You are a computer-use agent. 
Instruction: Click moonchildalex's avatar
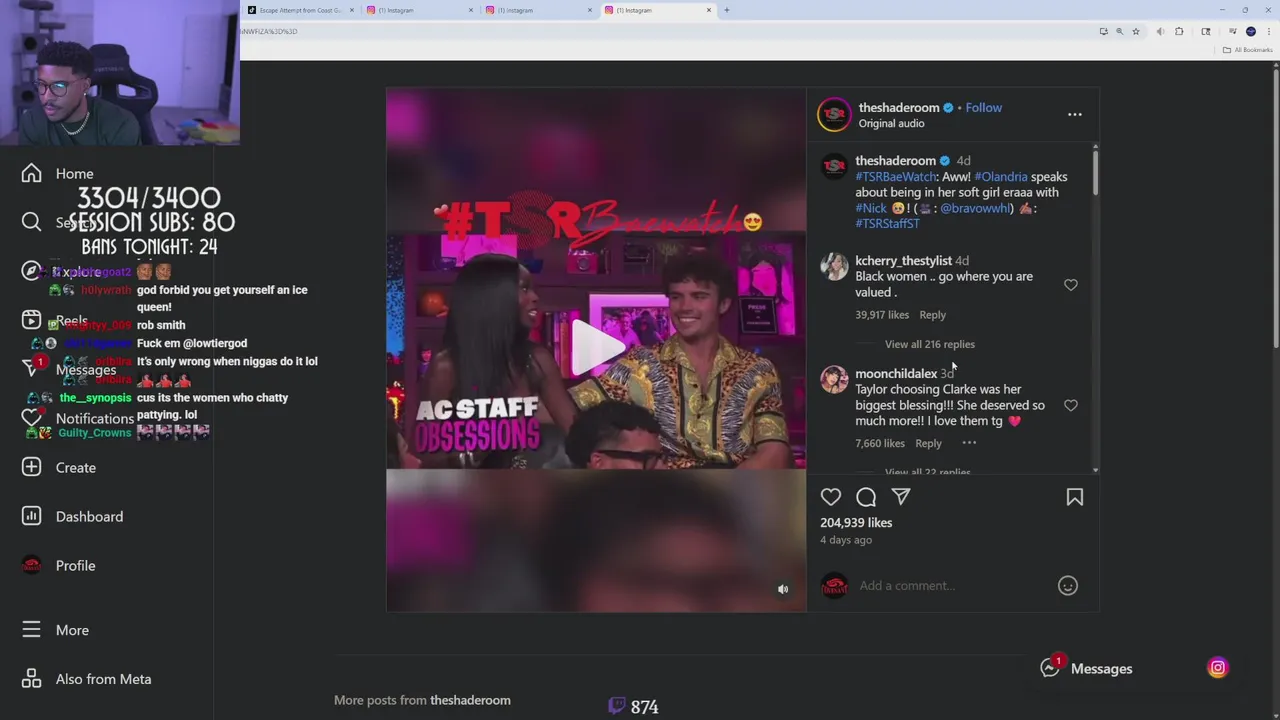[x=834, y=379]
